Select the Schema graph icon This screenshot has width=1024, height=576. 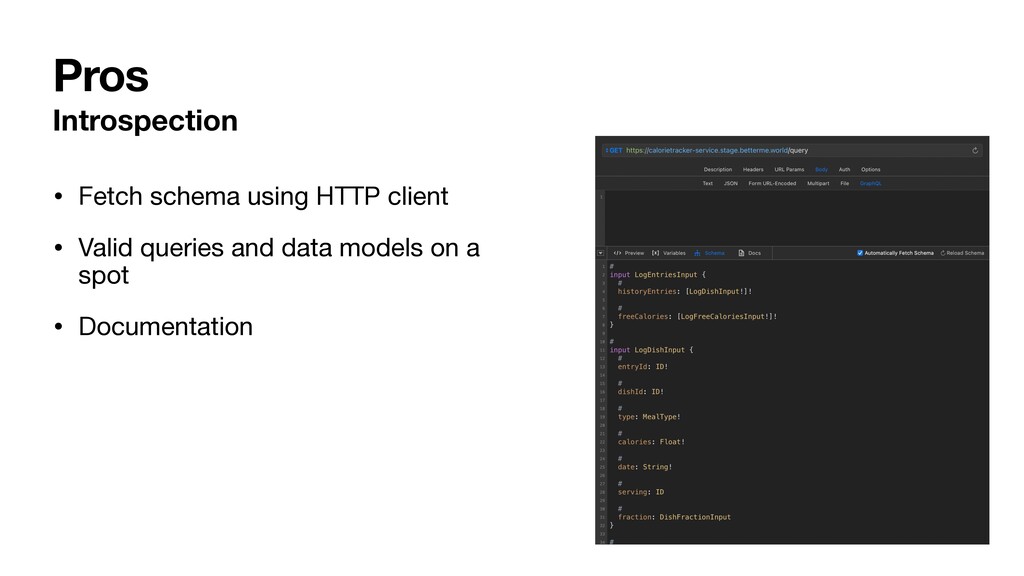697,253
